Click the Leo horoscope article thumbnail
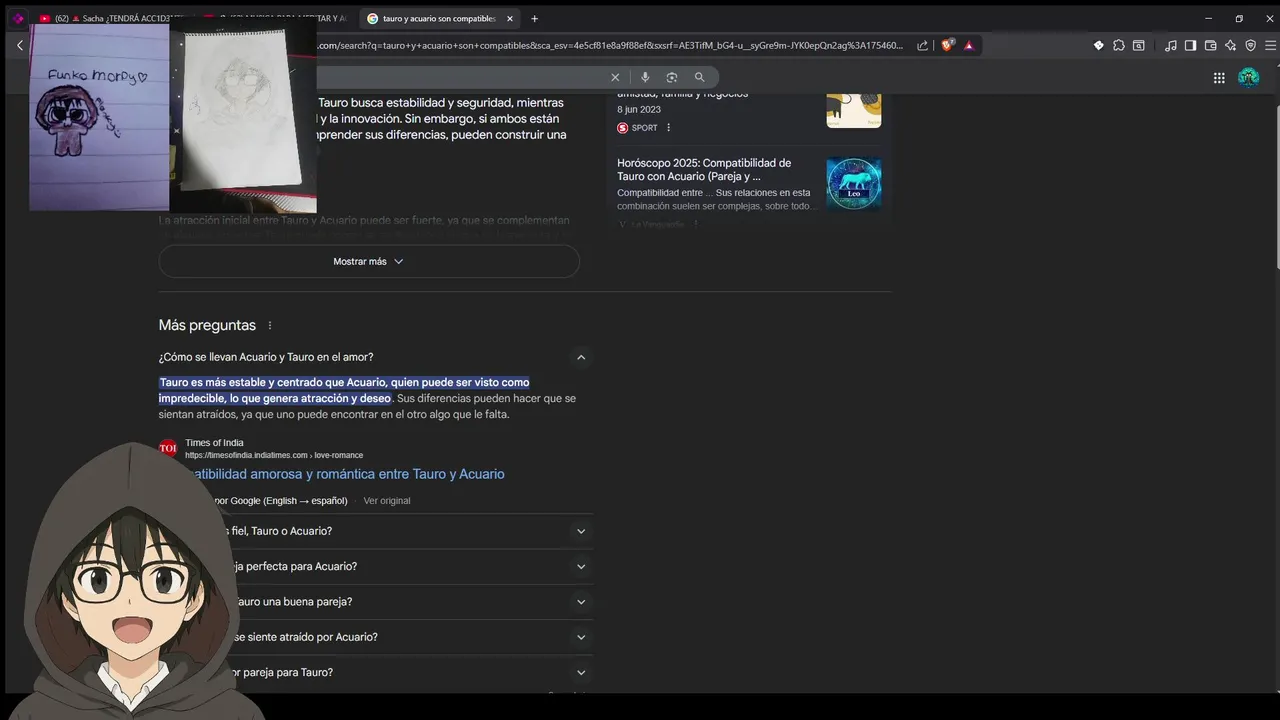The height and width of the screenshot is (720, 1280). coord(854,184)
